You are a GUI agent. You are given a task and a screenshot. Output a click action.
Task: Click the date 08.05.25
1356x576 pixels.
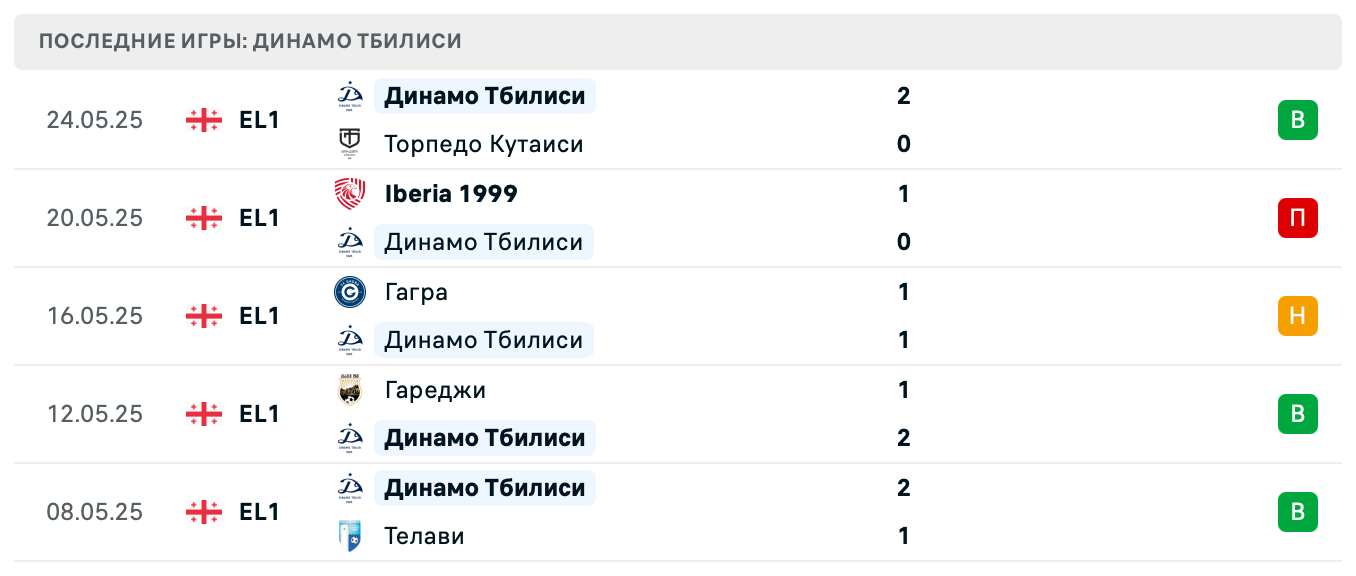pos(94,512)
